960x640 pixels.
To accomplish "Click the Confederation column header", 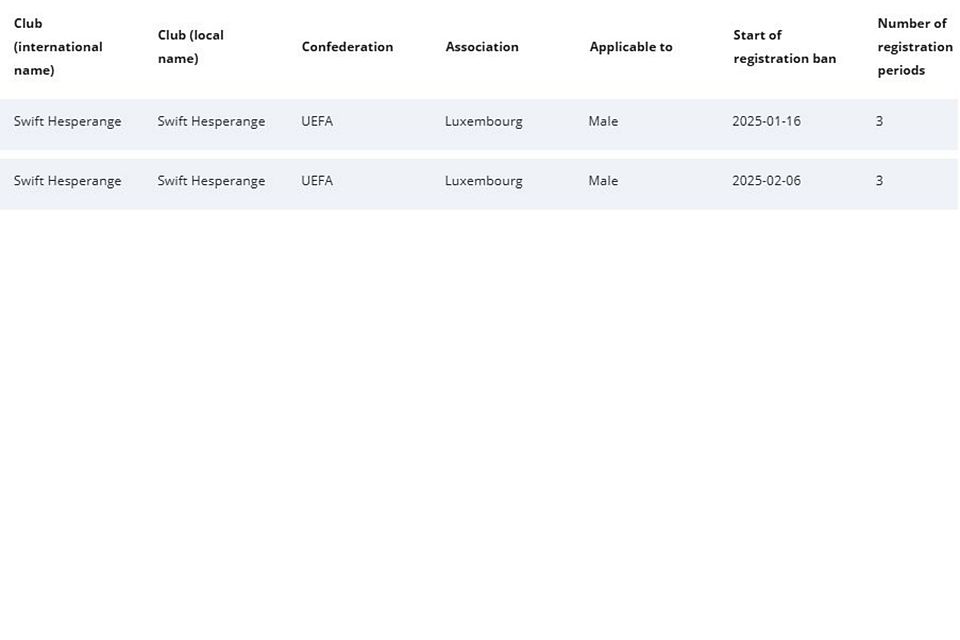I will pyautogui.click(x=347, y=47).
